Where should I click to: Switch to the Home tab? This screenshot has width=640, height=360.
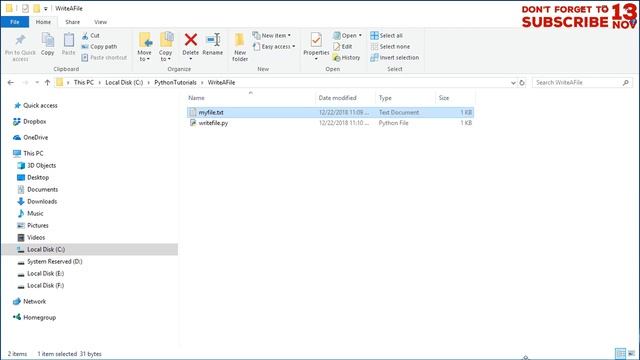pyautogui.click(x=43, y=22)
